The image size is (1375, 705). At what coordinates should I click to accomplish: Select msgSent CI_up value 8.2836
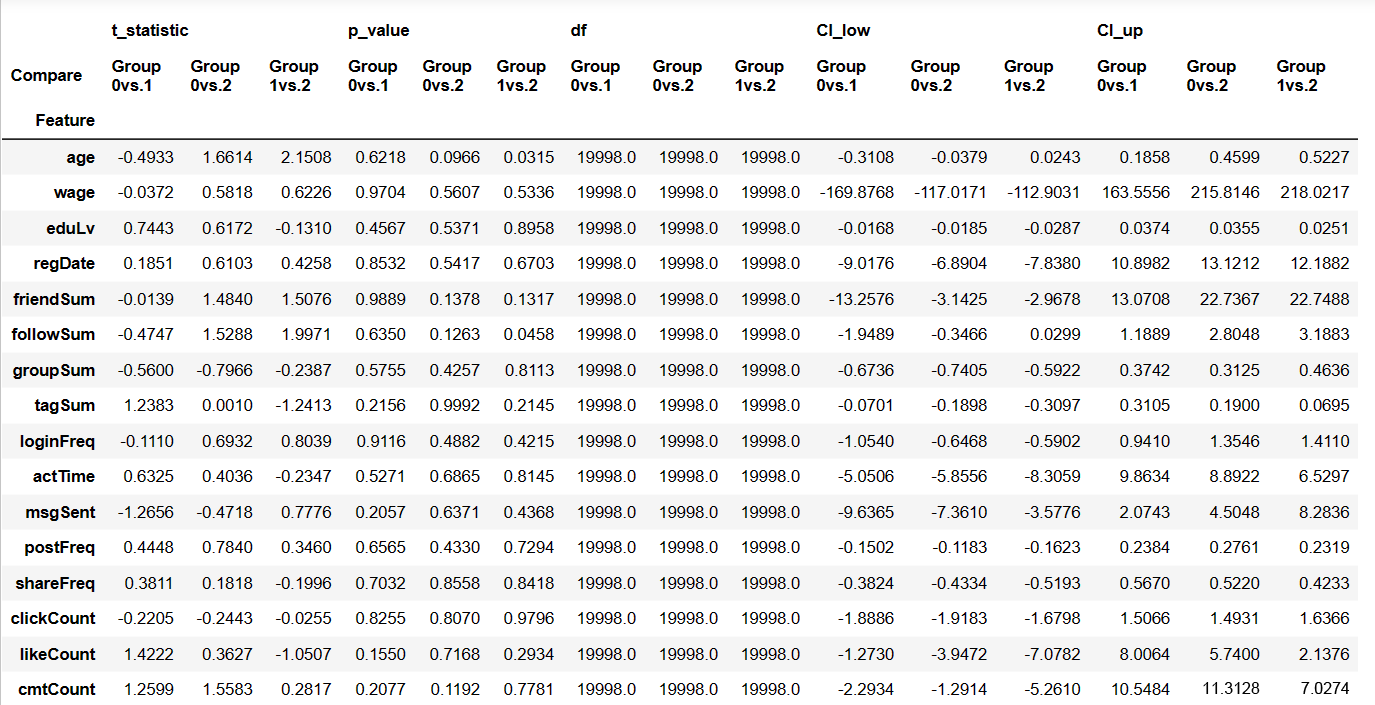(x=1326, y=512)
